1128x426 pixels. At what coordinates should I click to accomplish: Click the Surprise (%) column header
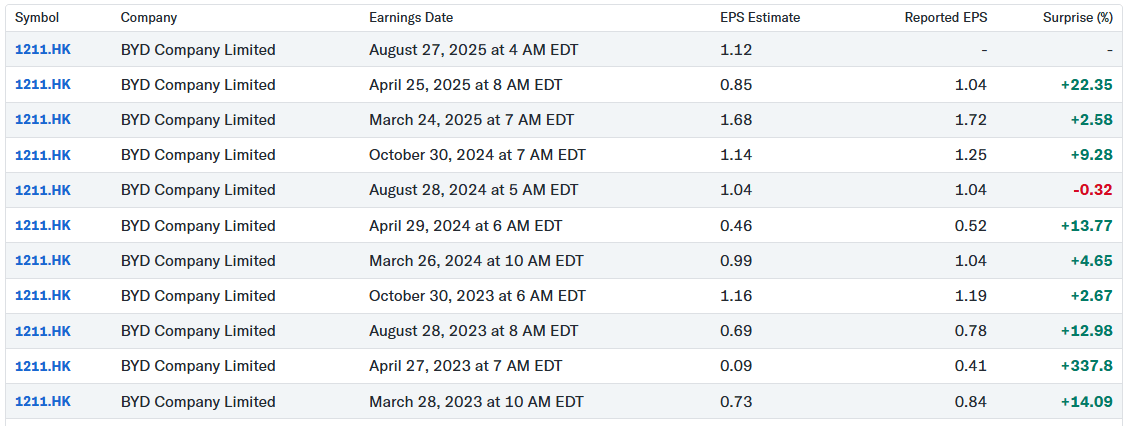pyautogui.click(x=1077, y=18)
